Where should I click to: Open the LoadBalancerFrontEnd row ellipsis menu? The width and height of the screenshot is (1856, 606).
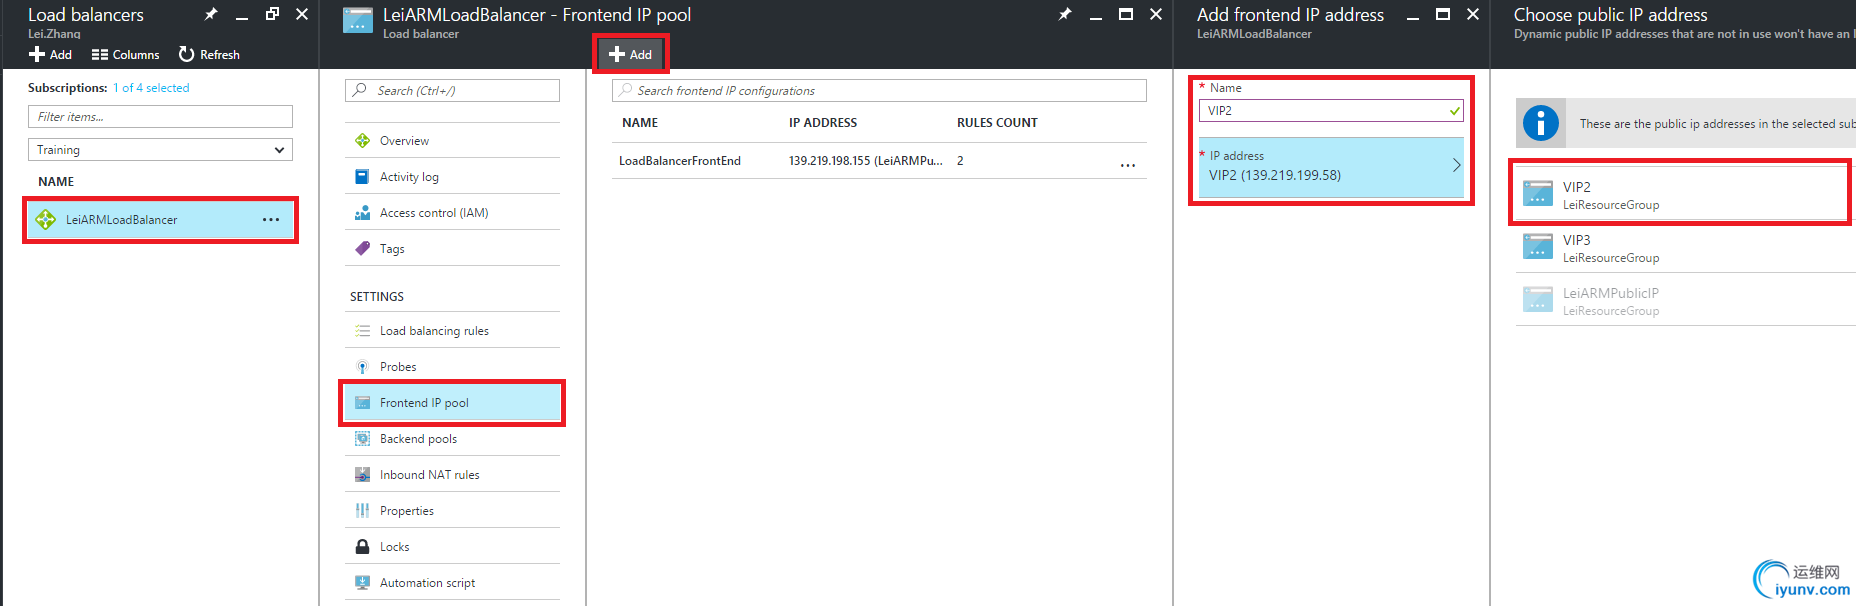pyautogui.click(x=1128, y=165)
